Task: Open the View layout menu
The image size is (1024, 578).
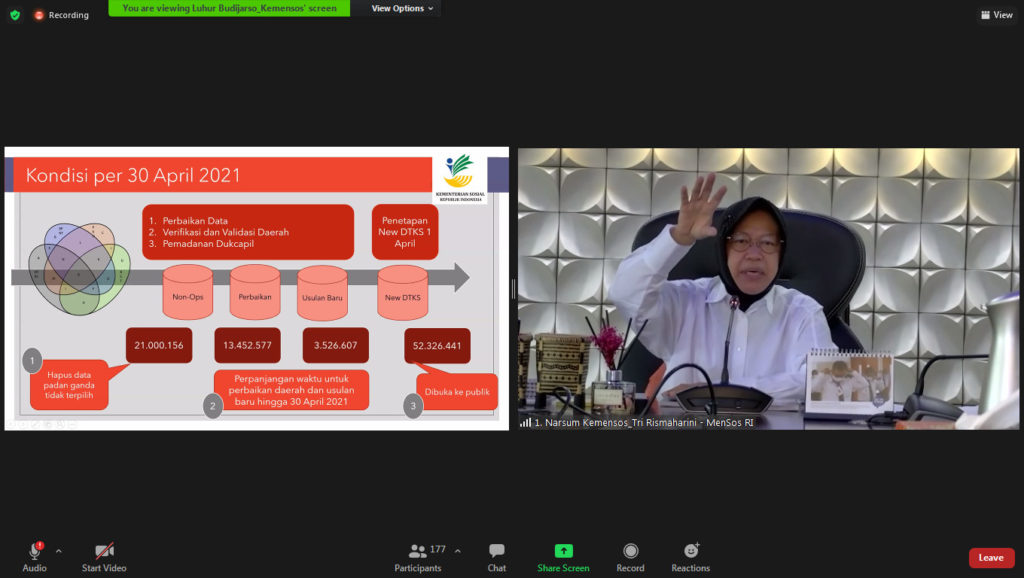Action: 997,15
